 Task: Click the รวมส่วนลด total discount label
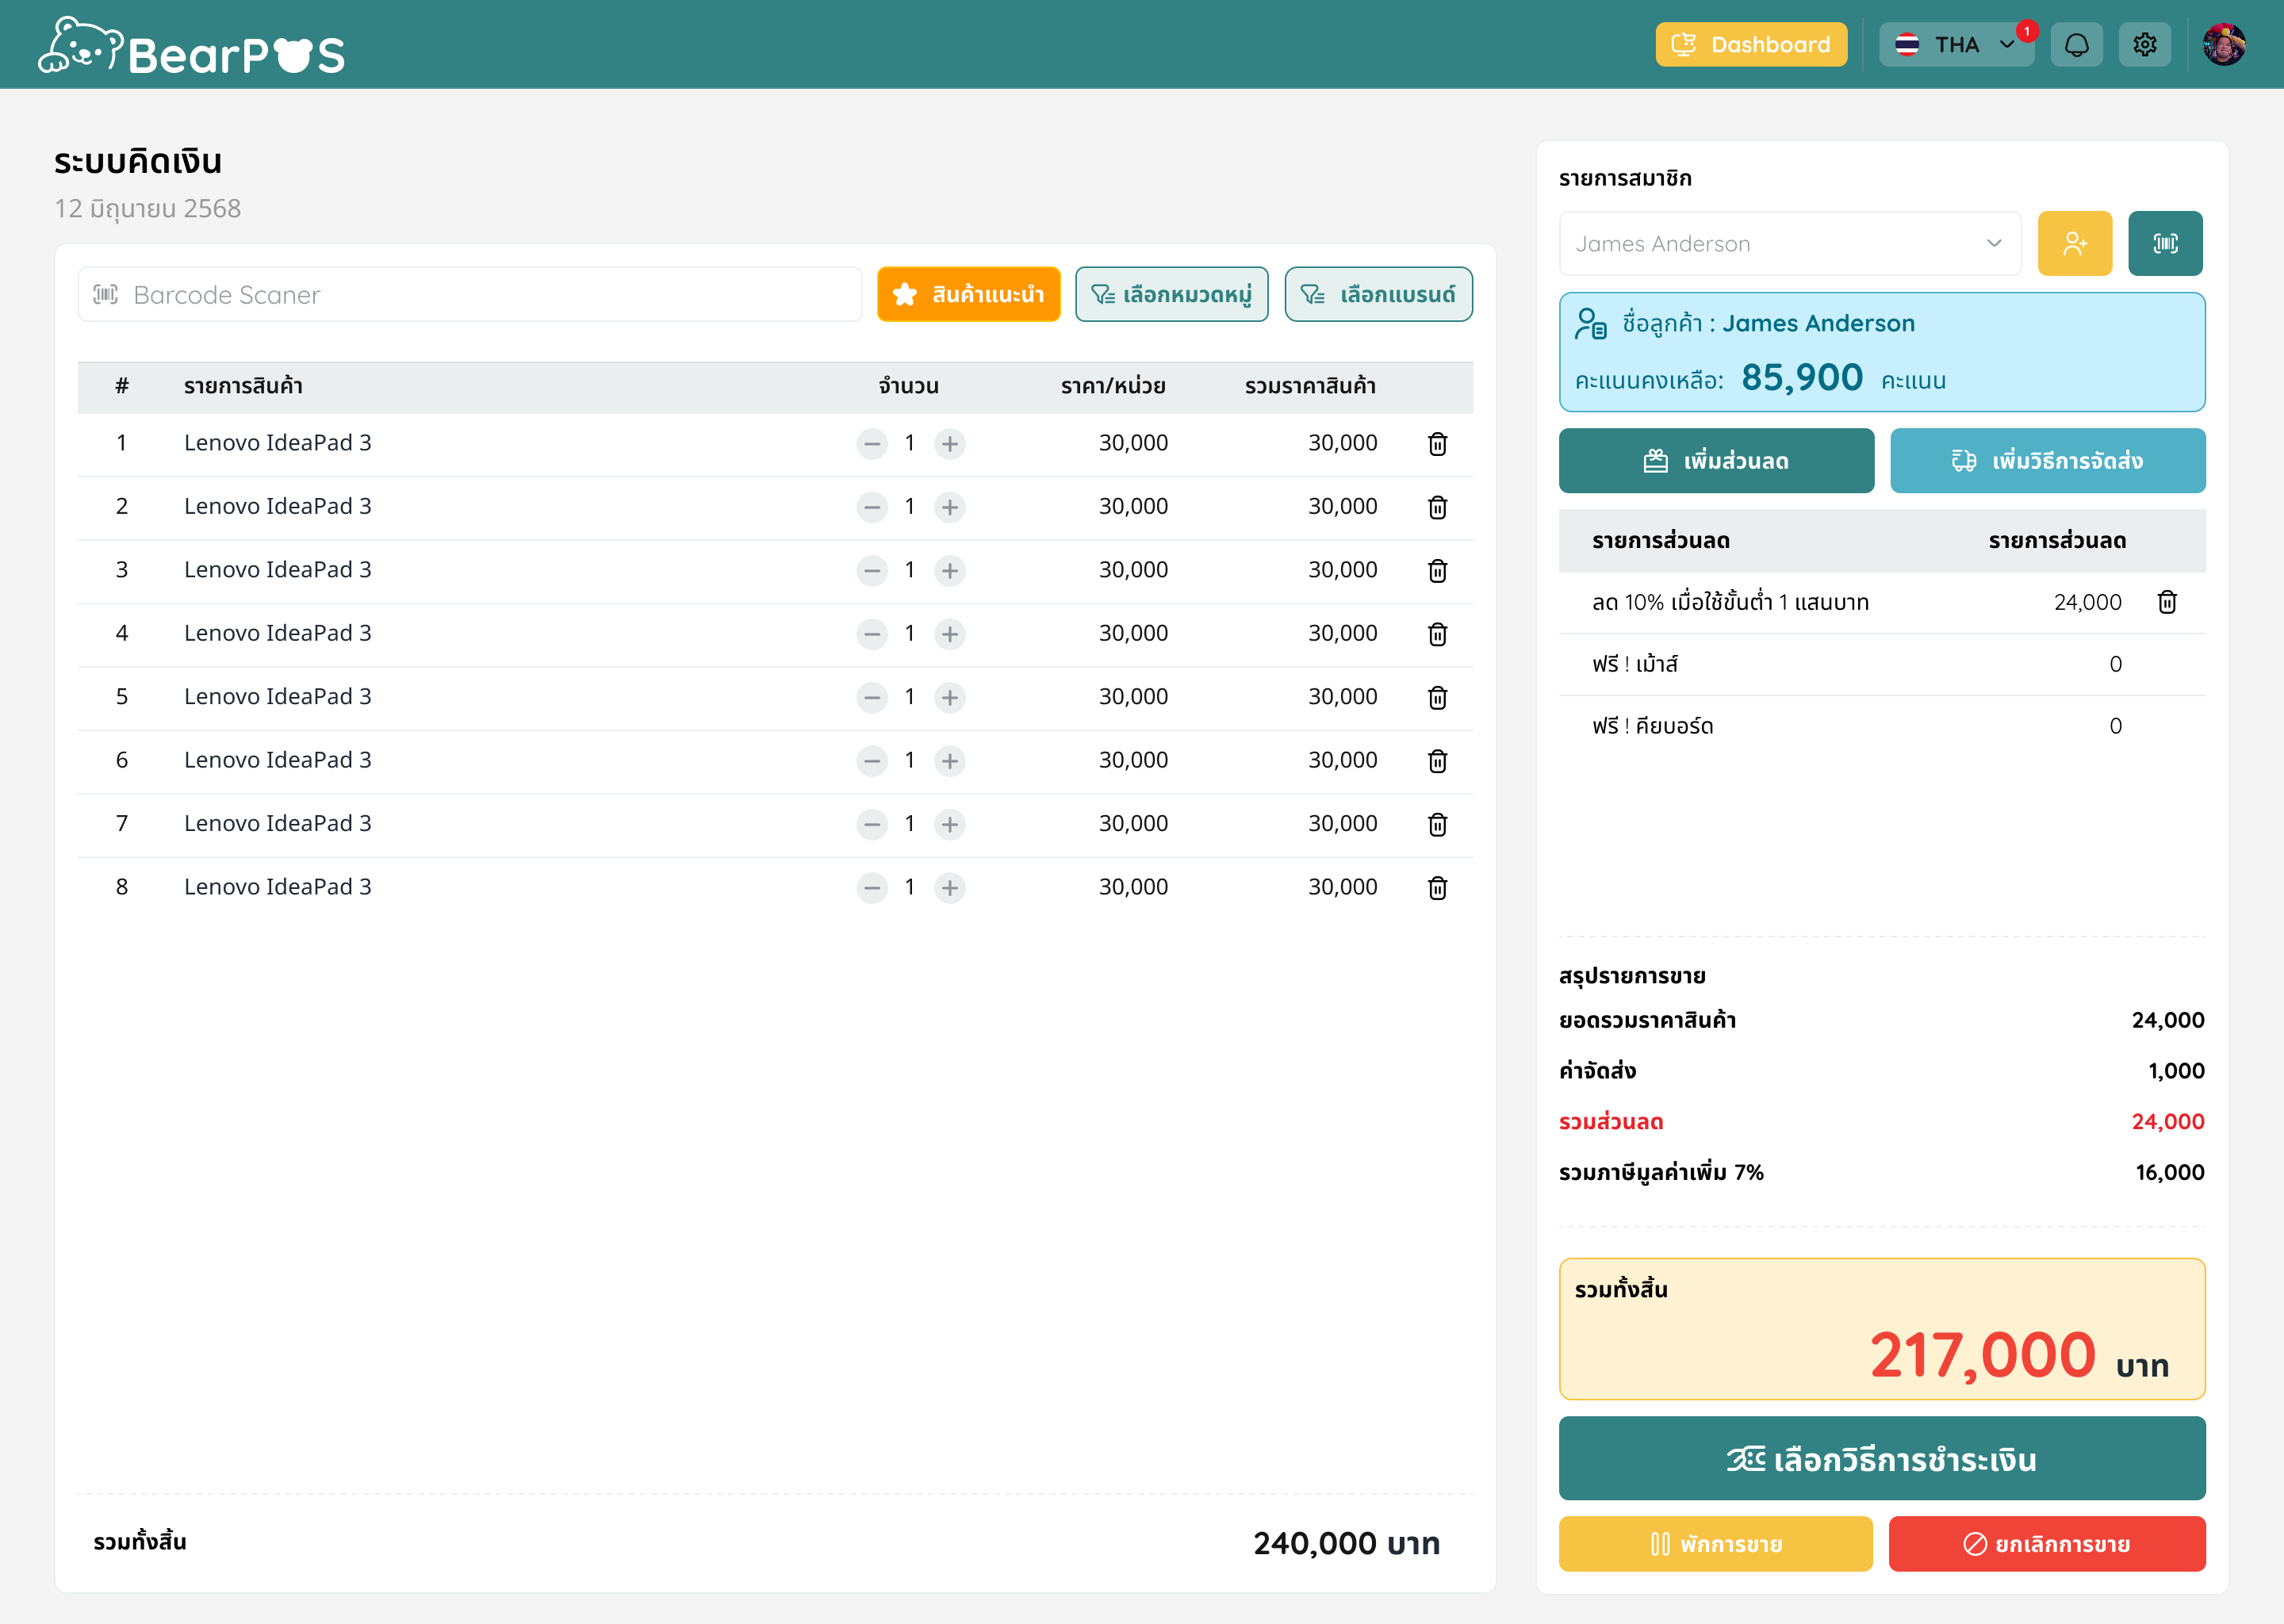(x=1611, y=1122)
